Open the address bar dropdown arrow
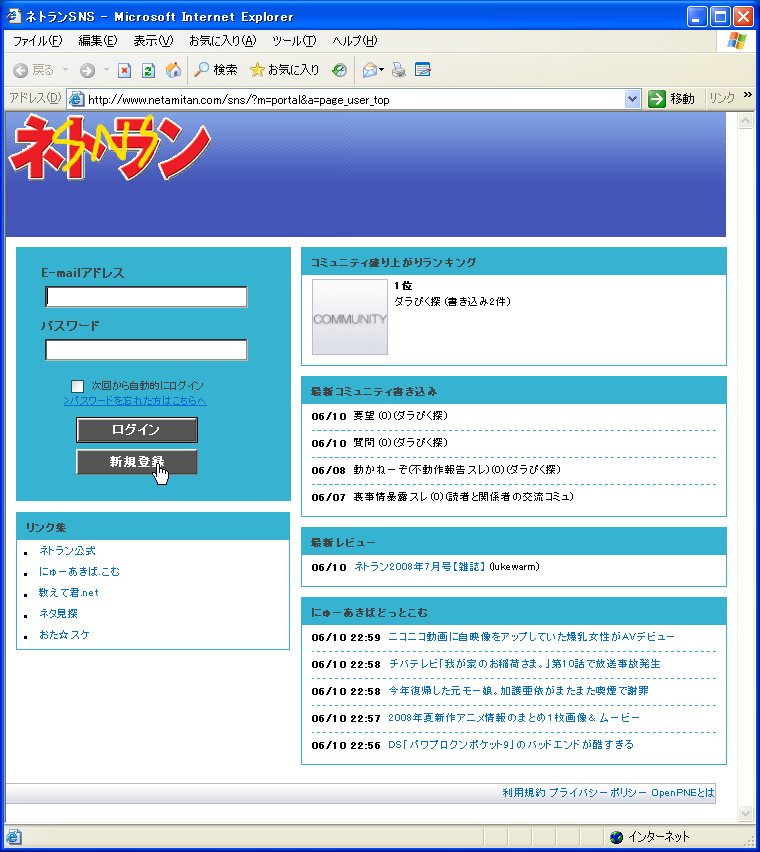Viewport: 760px width, 852px height. 632,99
